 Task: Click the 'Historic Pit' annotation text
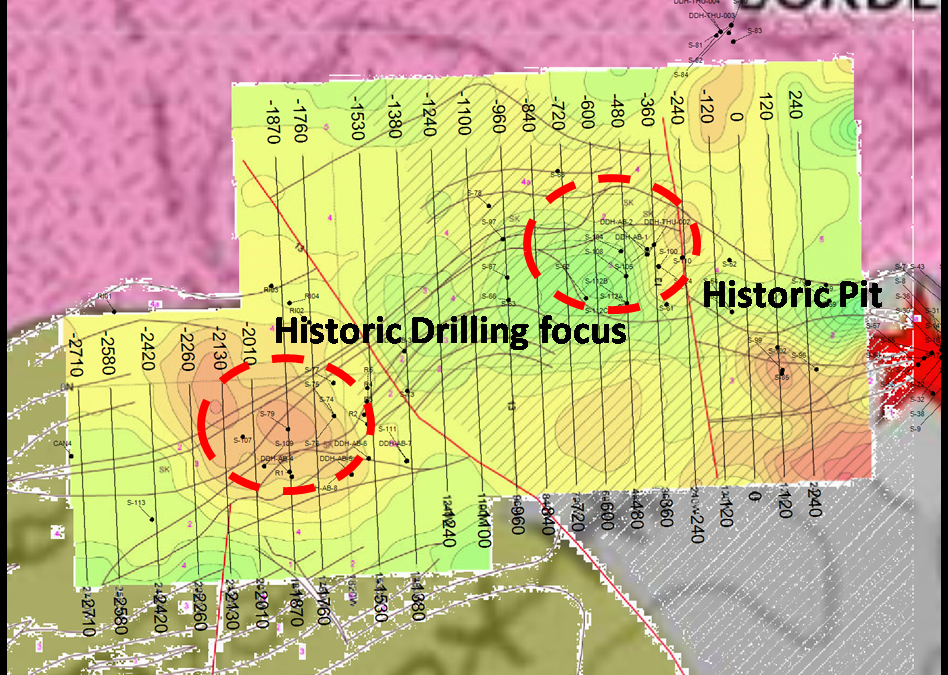tap(792, 296)
